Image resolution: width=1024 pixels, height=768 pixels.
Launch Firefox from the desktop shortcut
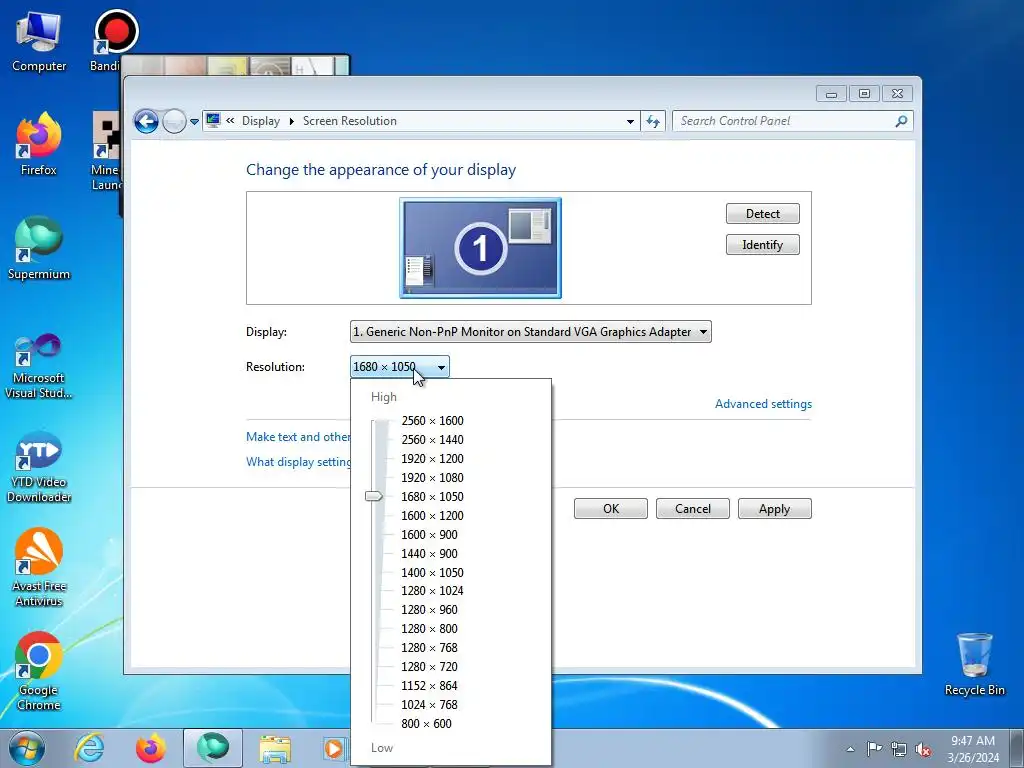pos(39,145)
